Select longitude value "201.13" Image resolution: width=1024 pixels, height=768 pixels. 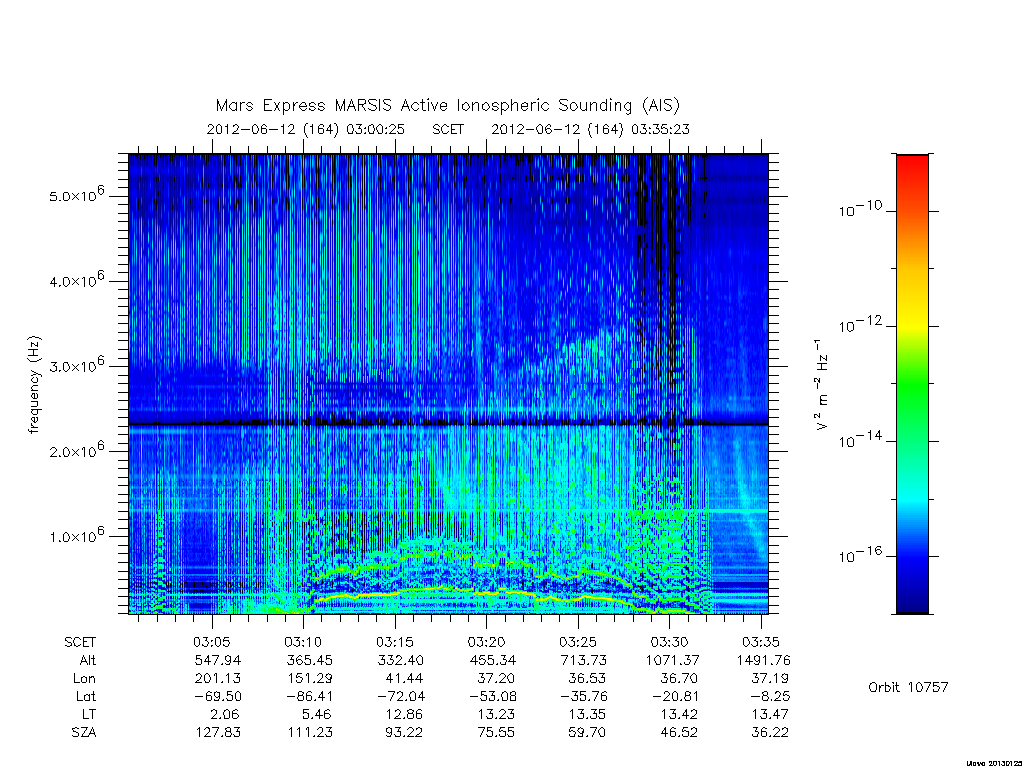click(x=217, y=679)
